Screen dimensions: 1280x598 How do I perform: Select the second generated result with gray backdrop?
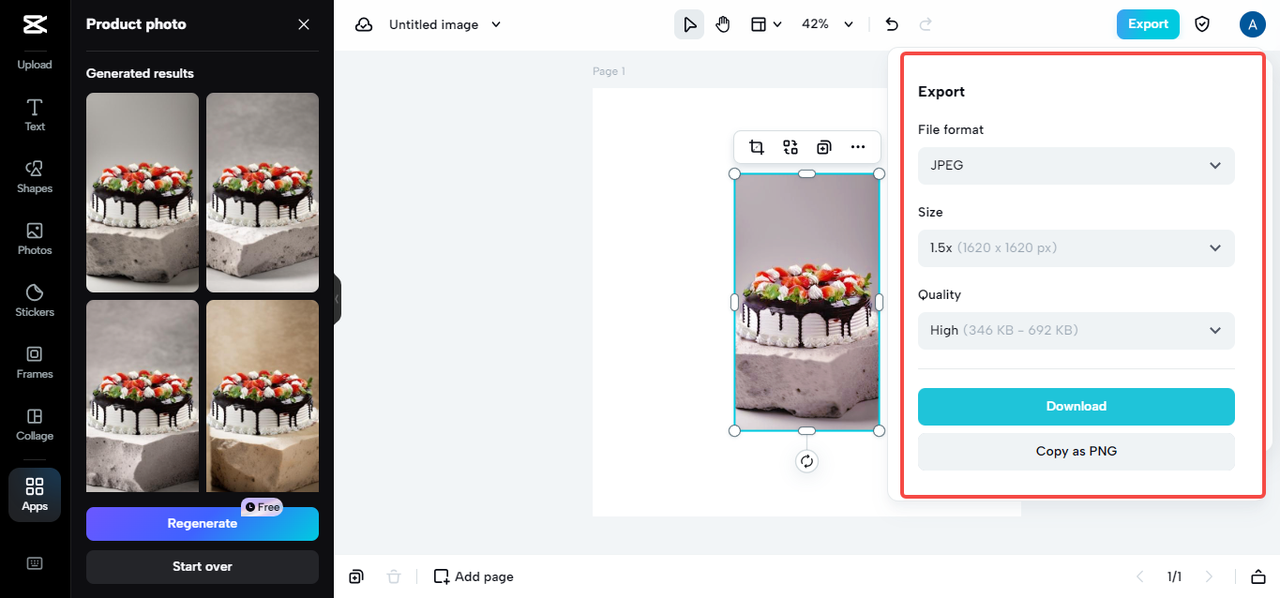tap(262, 193)
